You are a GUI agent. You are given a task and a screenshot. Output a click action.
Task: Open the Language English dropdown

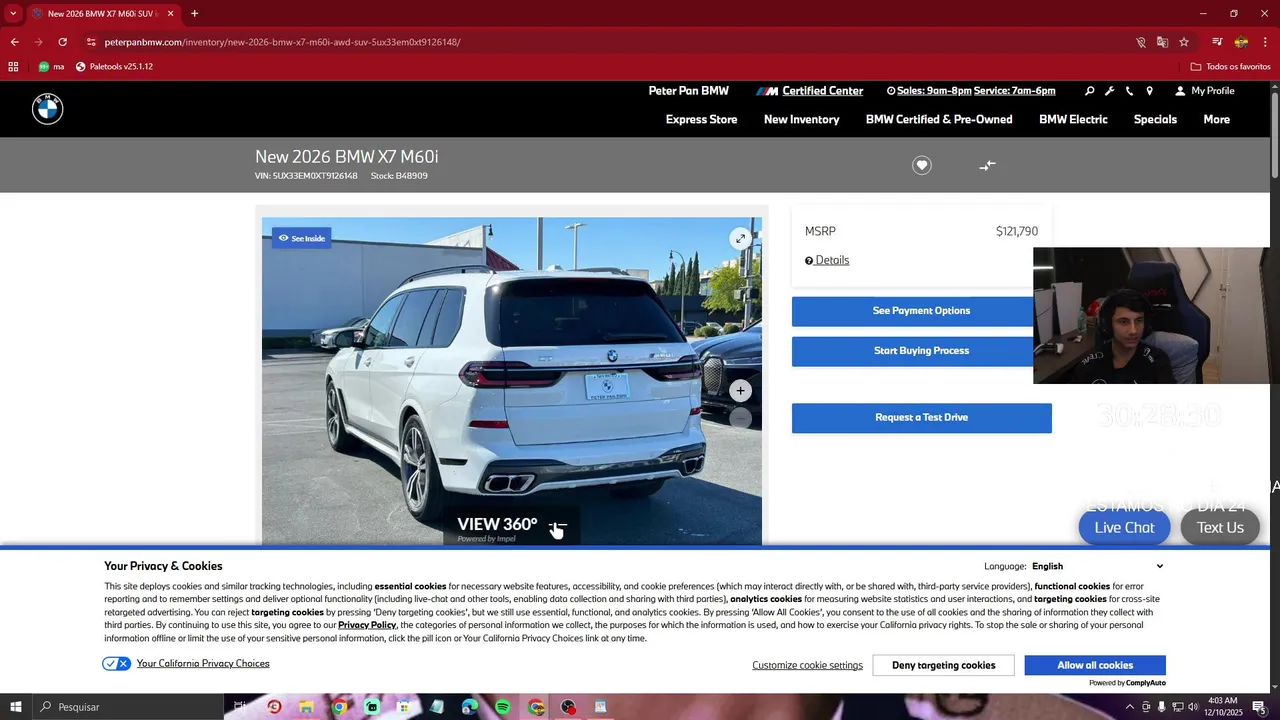click(1098, 566)
